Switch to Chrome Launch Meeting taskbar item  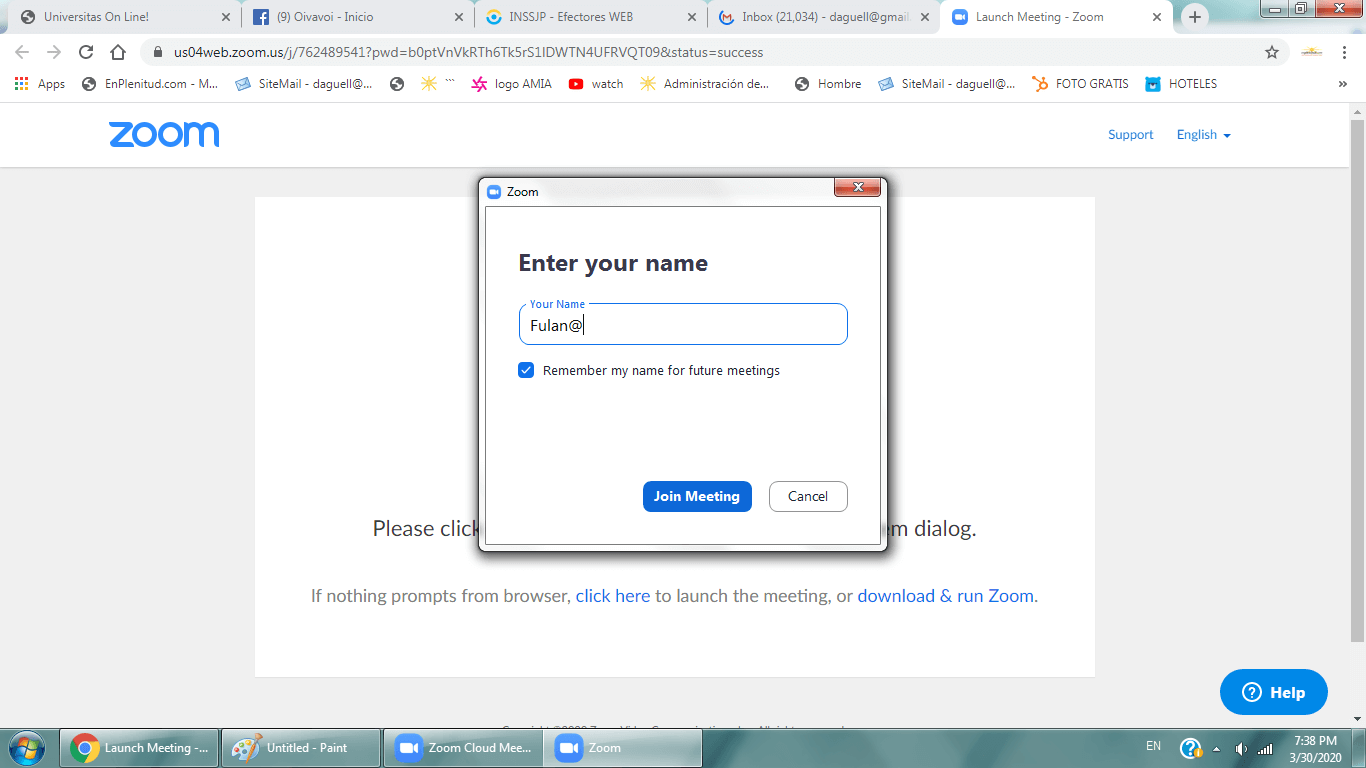pos(139,748)
